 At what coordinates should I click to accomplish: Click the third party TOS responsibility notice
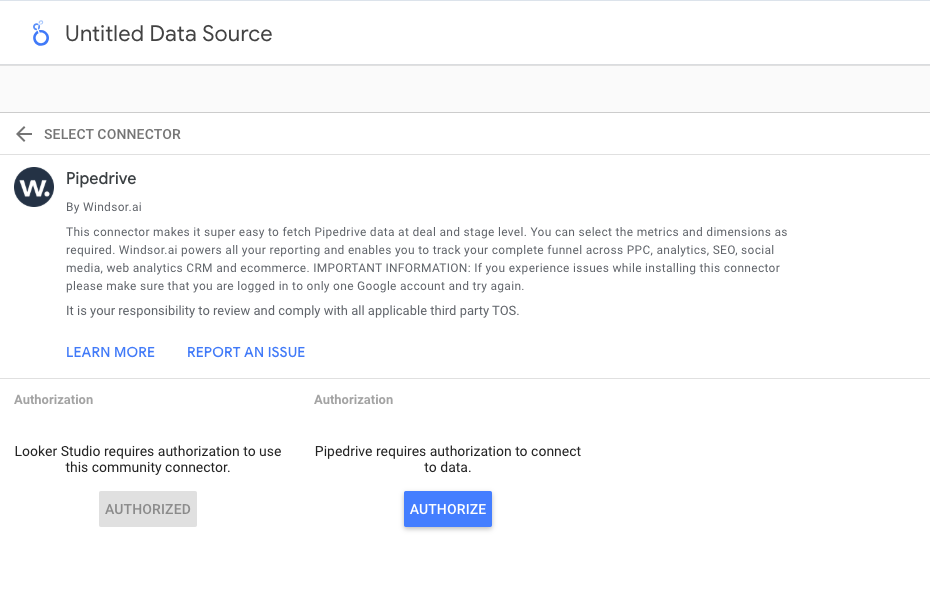click(292, 311)
